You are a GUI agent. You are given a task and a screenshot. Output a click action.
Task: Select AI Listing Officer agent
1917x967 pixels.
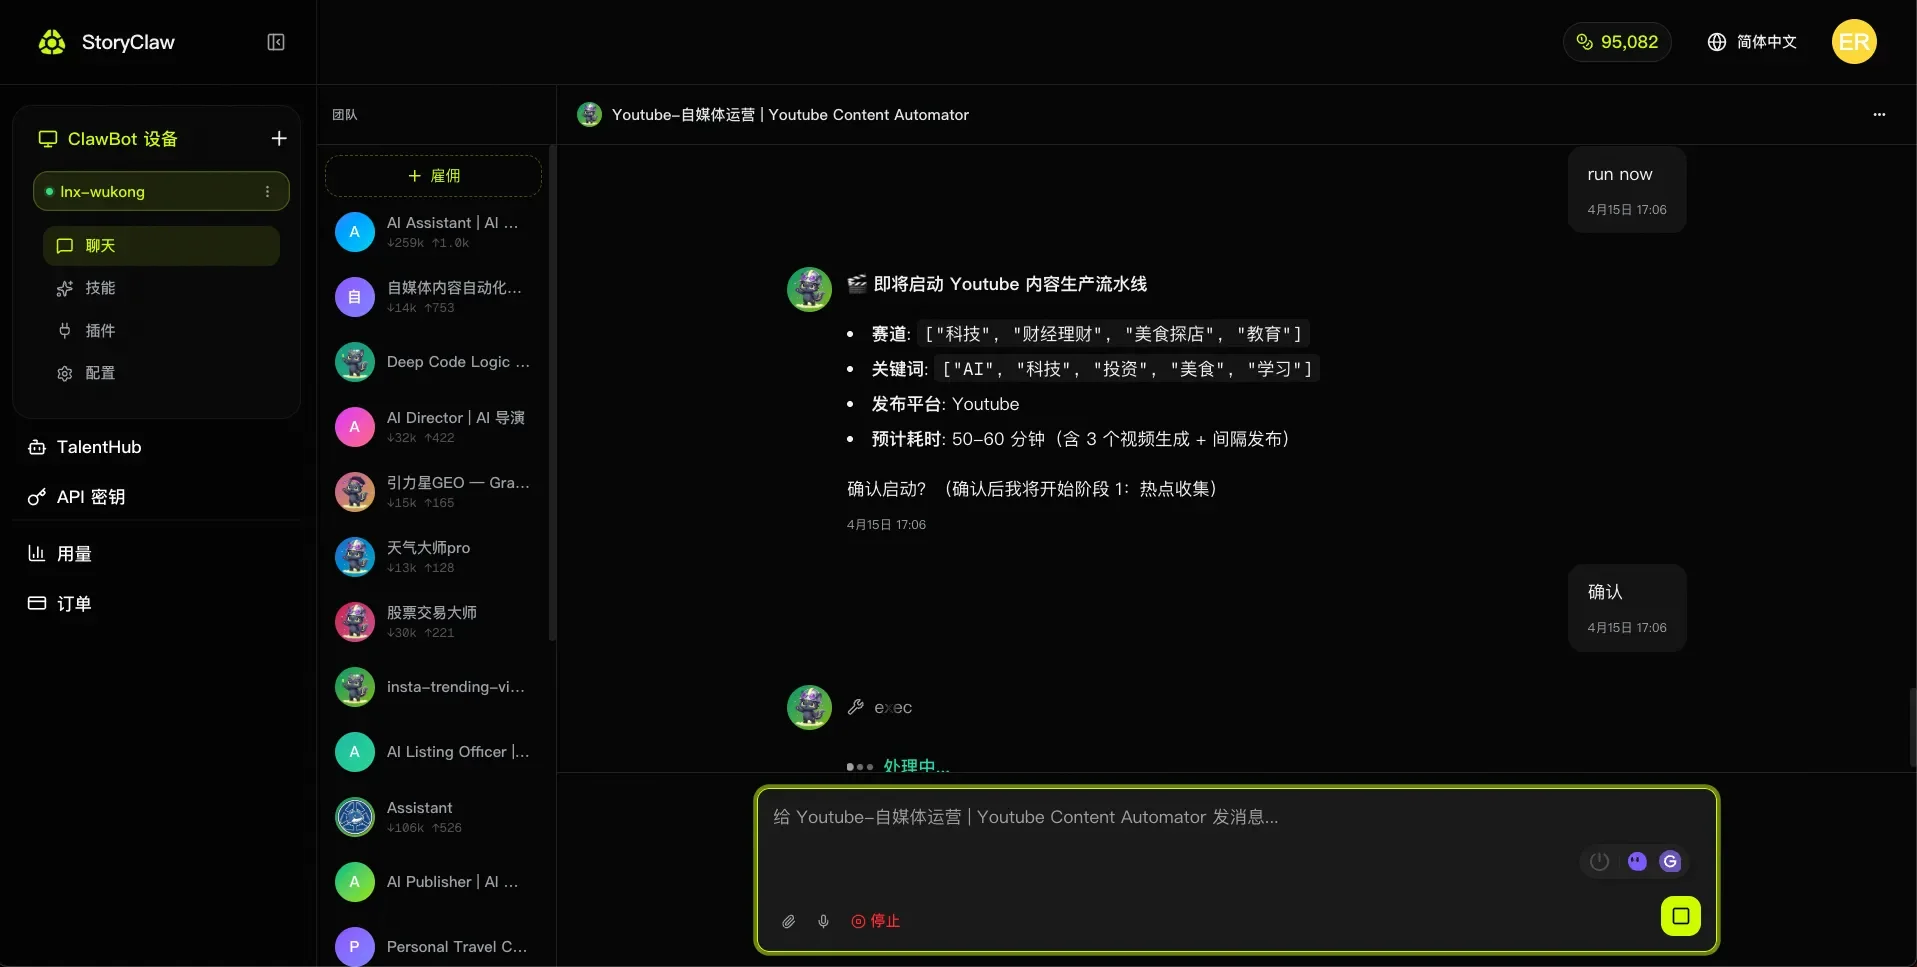click(x=433, y=752)
